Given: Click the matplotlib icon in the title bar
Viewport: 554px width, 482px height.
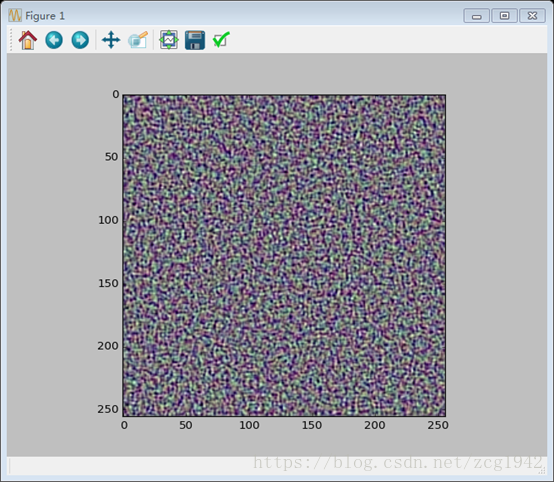Looking at the screenshot, I should 15,16.
